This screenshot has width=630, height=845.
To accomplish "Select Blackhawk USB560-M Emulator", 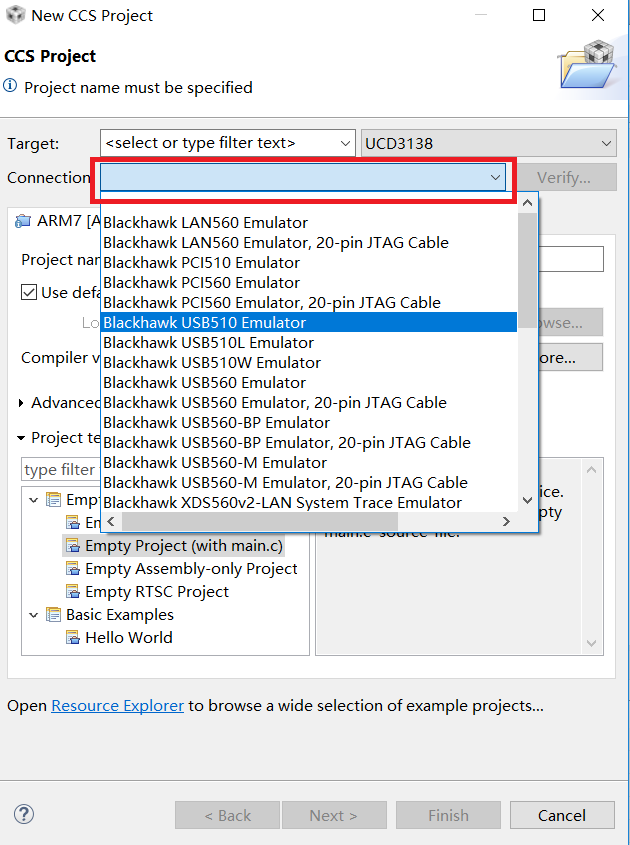I will pos(309,462).
